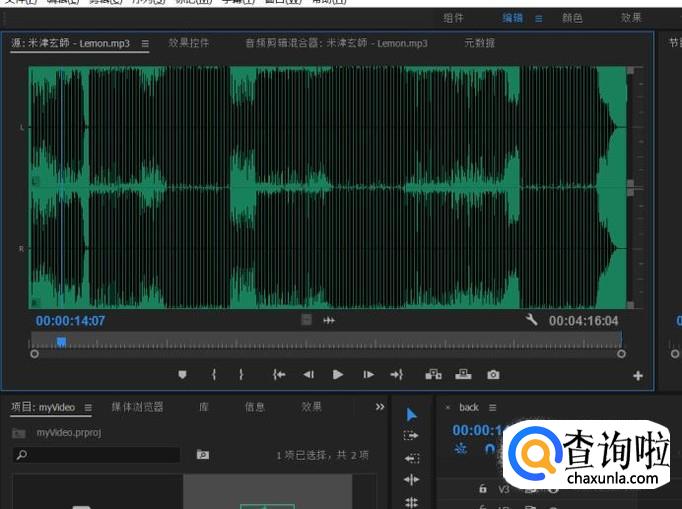Click the Add Marker icon

pyautogui.click(x=182, y=374)
